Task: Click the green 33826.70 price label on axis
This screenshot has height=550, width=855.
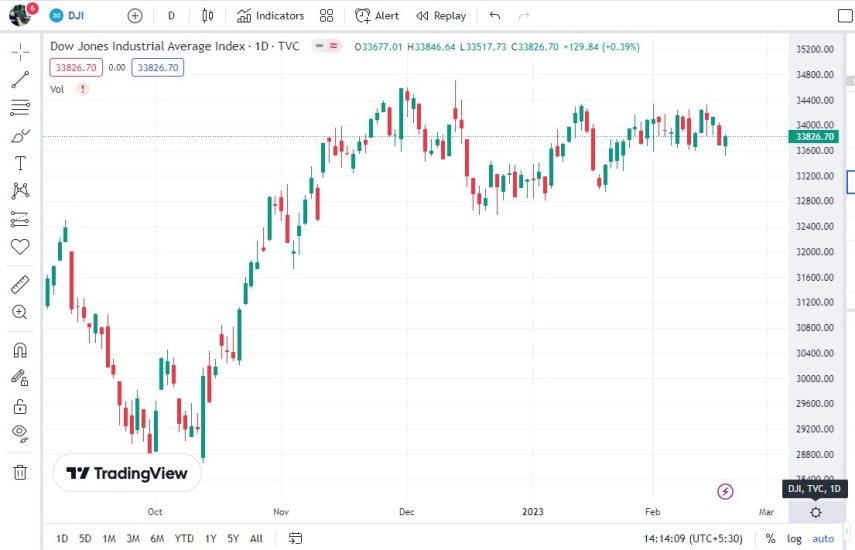Action: pyautogui.click(x=814, y=136)
